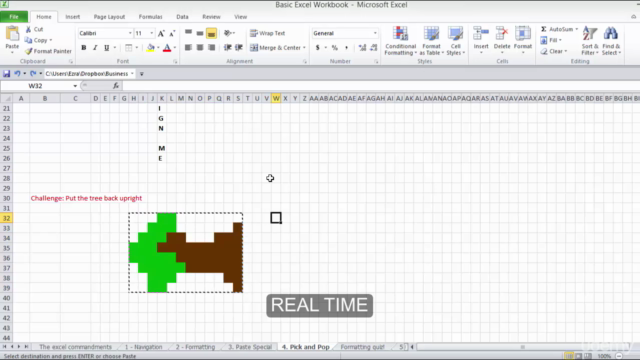The height and width of the screenshot is (360, 640).
Task: Open the Name Box dropdown arrow
Action: point(75,86)
